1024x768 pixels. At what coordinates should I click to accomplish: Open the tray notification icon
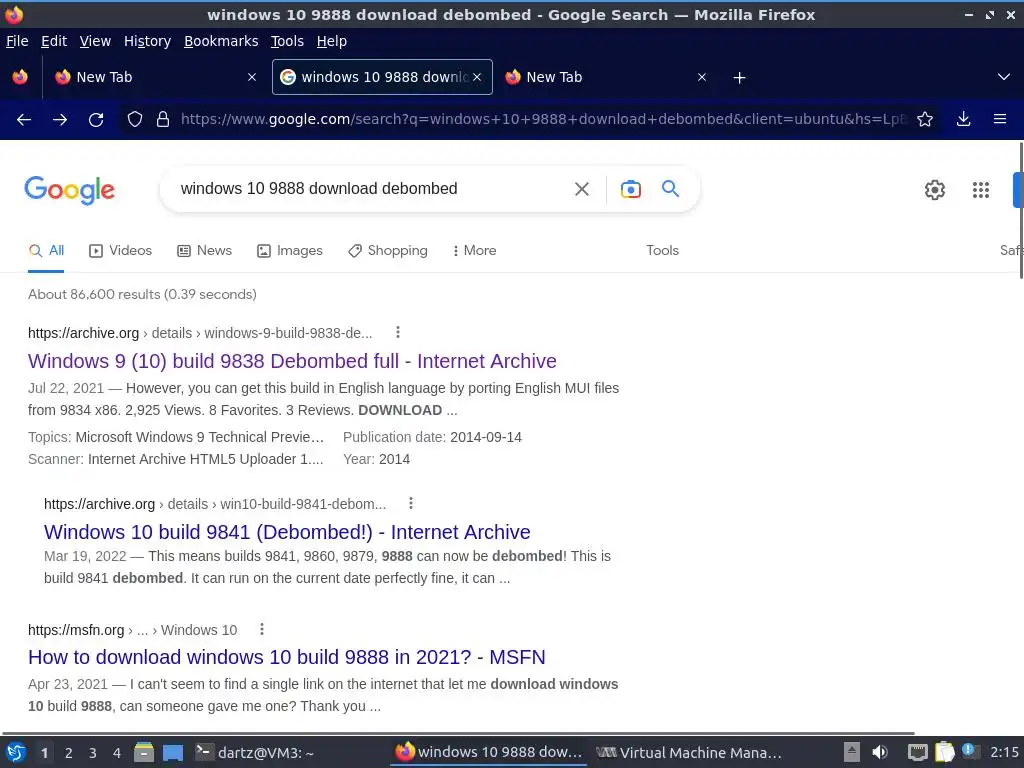click(x=970, y=751)
